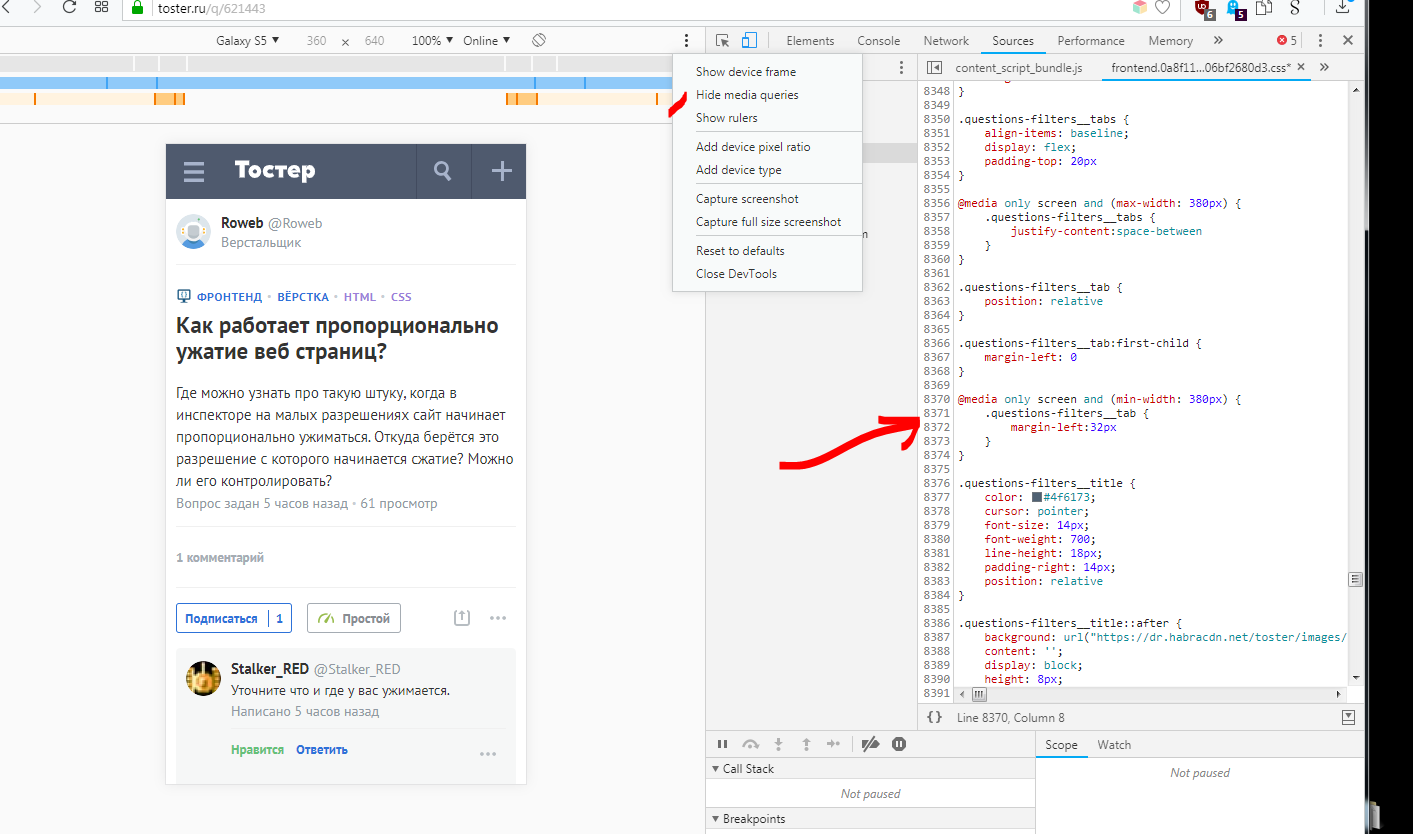Click the Ответить reply link

click(322, 749)
